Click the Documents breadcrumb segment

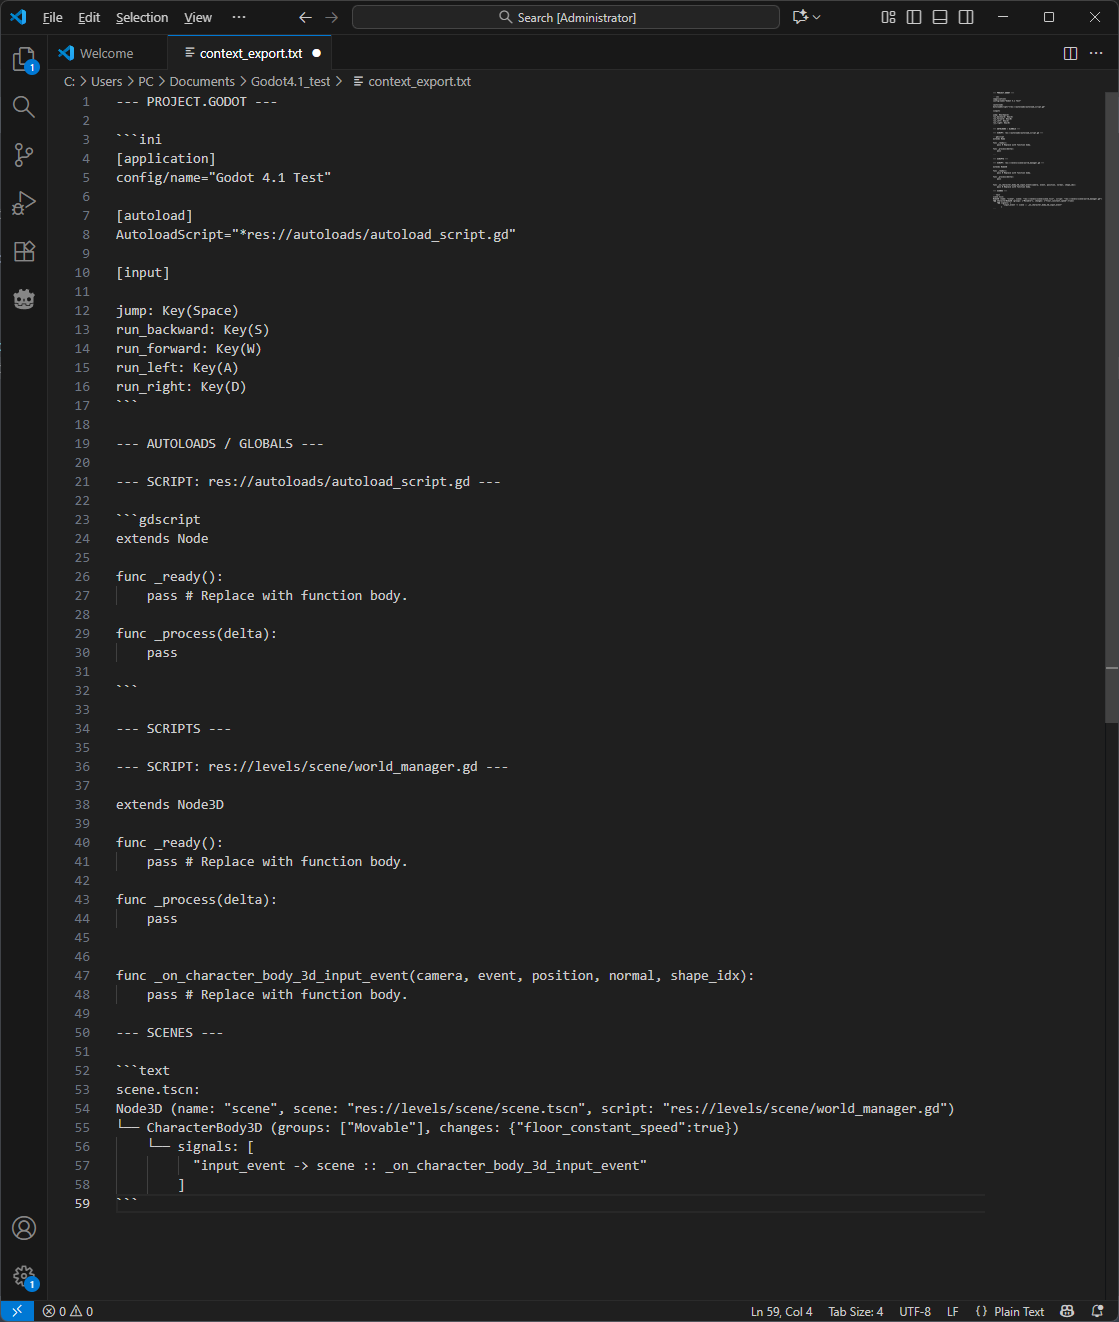[202, 81]
